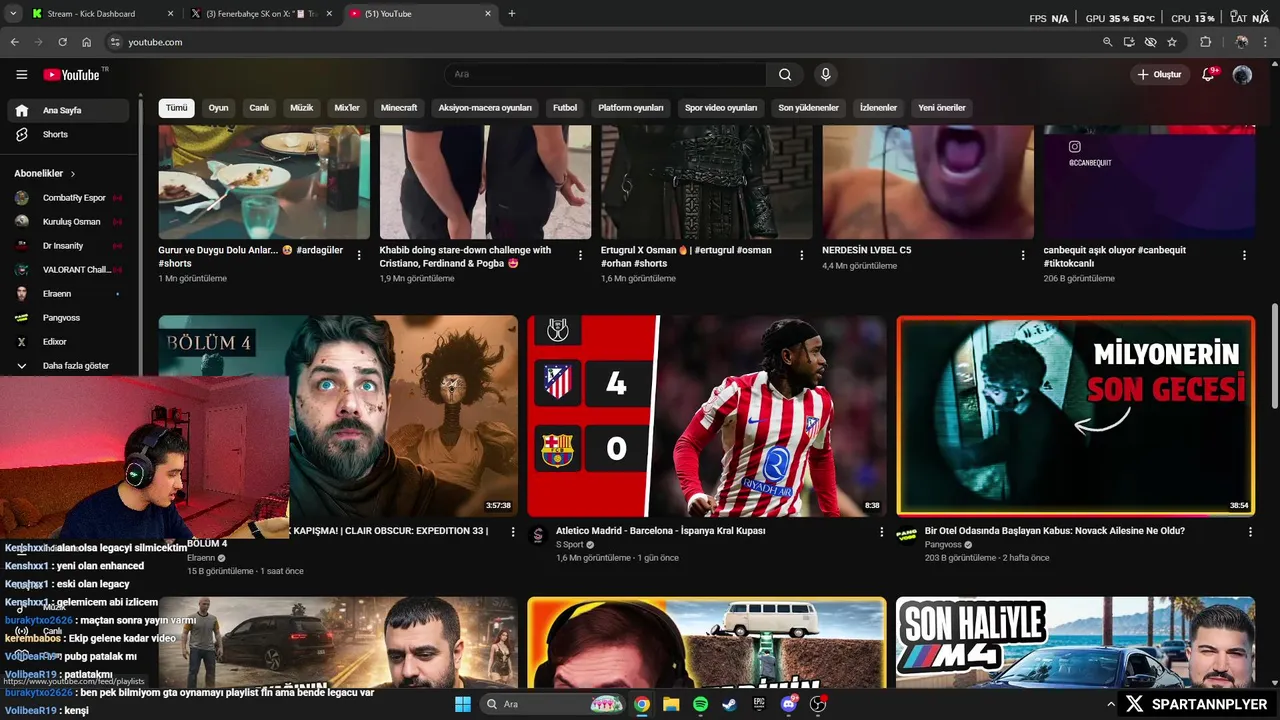1280x720 pixels.
Task: Open the tab search dropdown arrow
Action: pos(13,14)
